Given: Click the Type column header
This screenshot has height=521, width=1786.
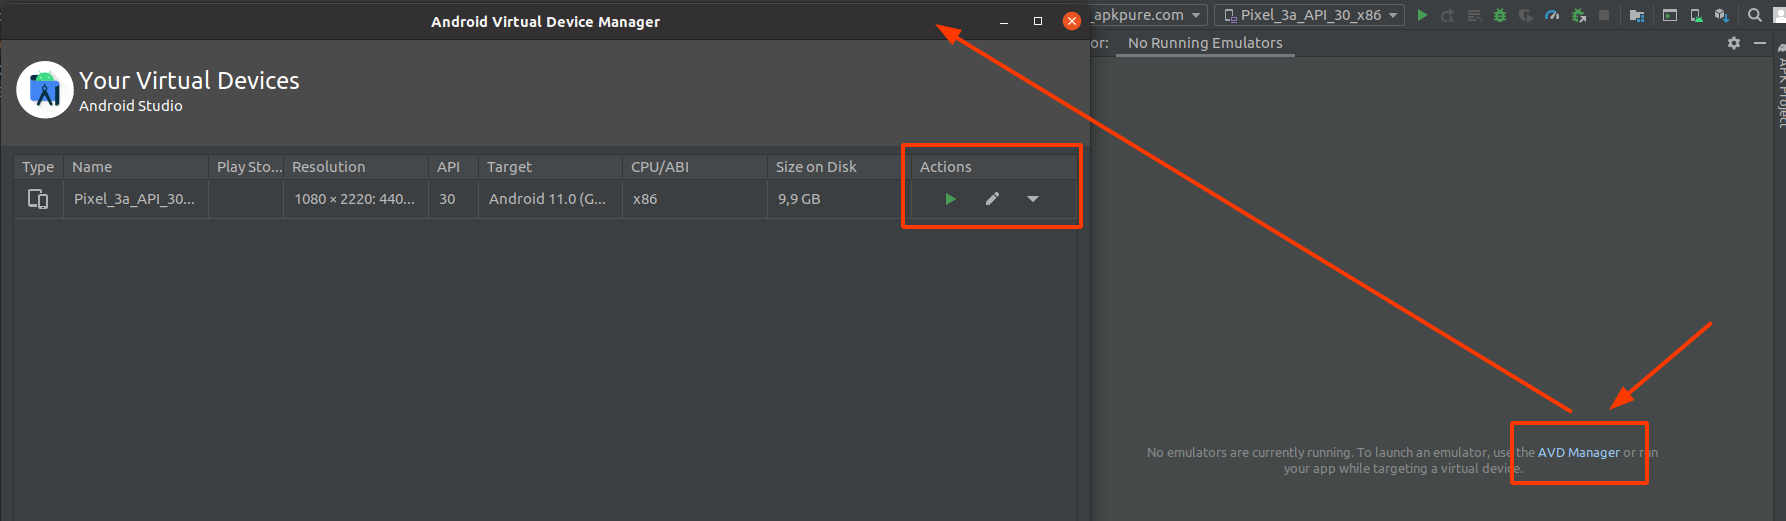Looking at the screenshot, I should pos(38,167).
